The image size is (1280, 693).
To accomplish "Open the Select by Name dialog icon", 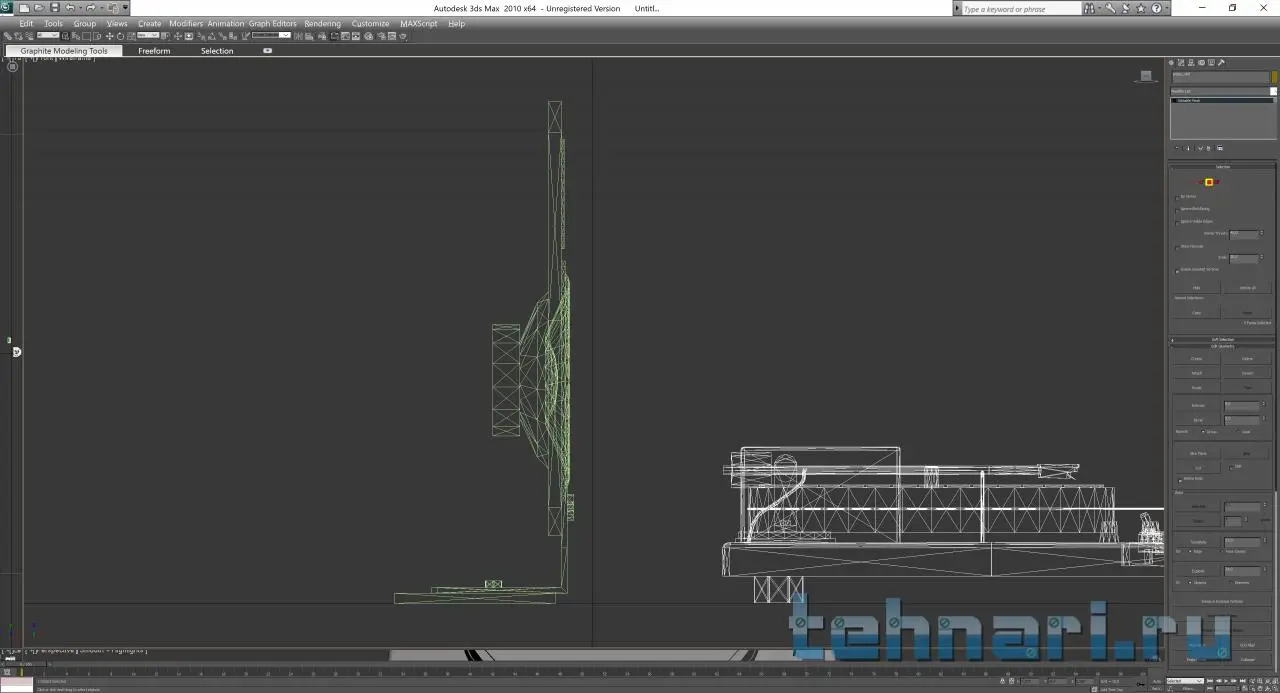I will [x=75, y=36].
